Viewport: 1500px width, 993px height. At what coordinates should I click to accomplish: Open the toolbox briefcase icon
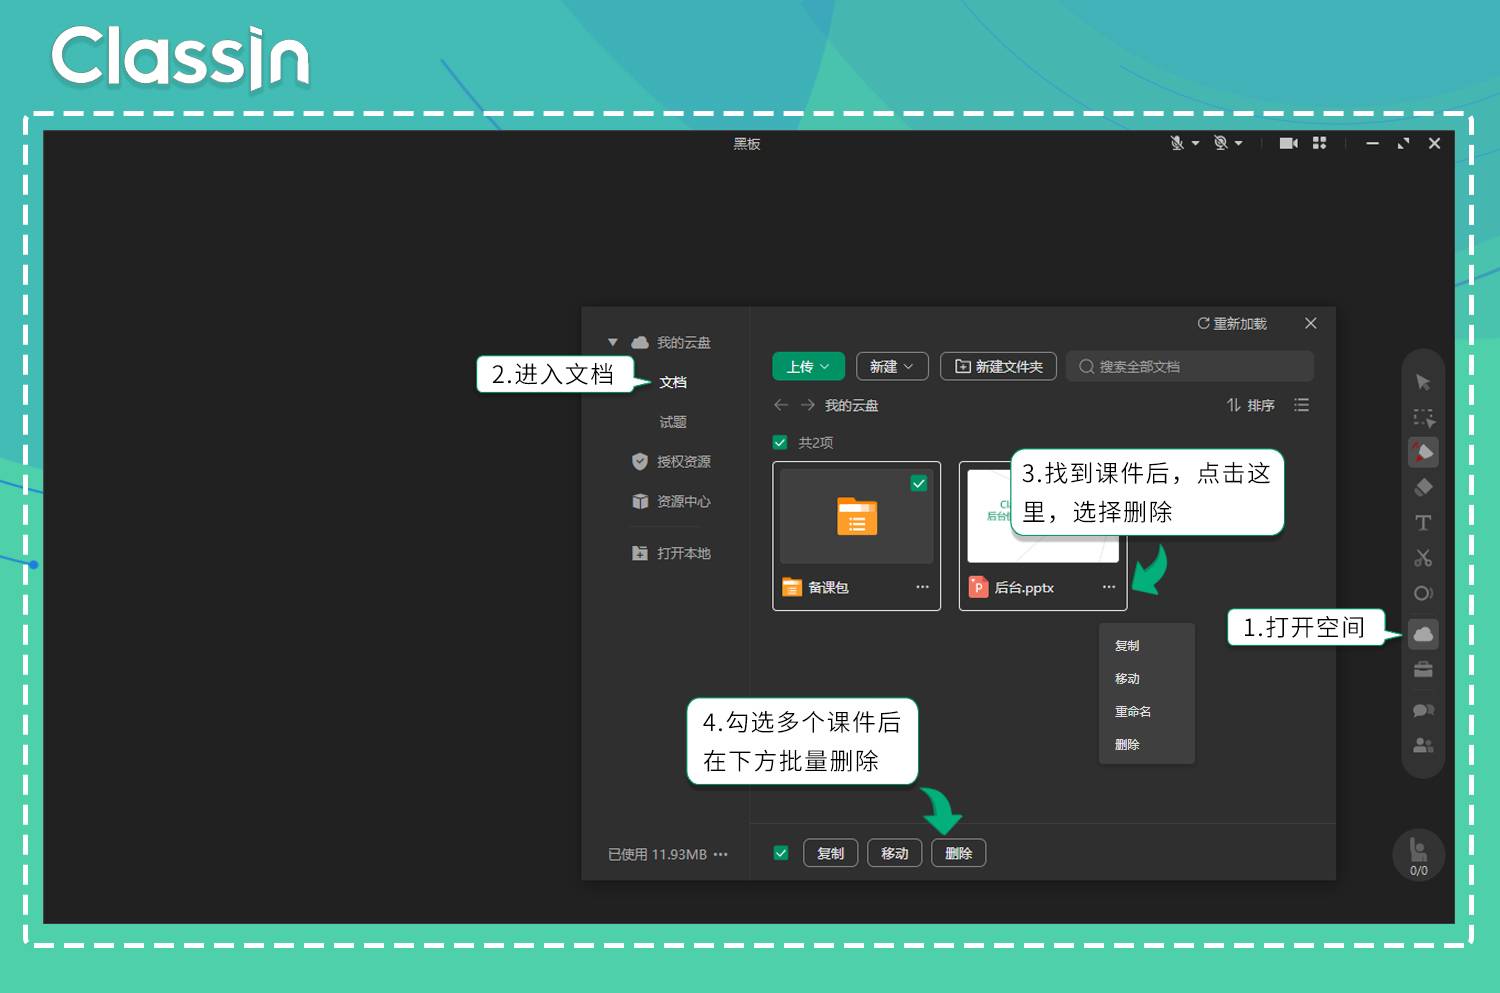[1423, 669]
